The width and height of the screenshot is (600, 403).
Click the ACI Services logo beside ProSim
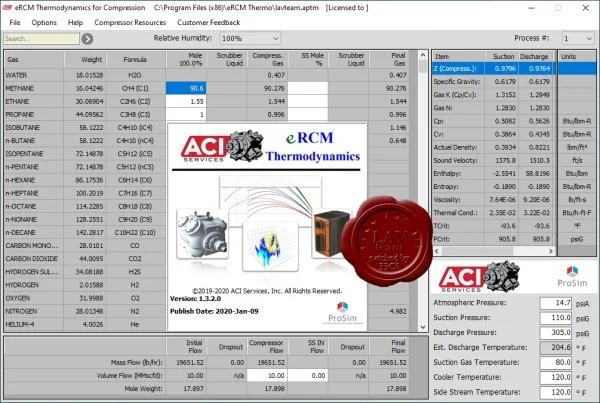(x=479, y=277)
